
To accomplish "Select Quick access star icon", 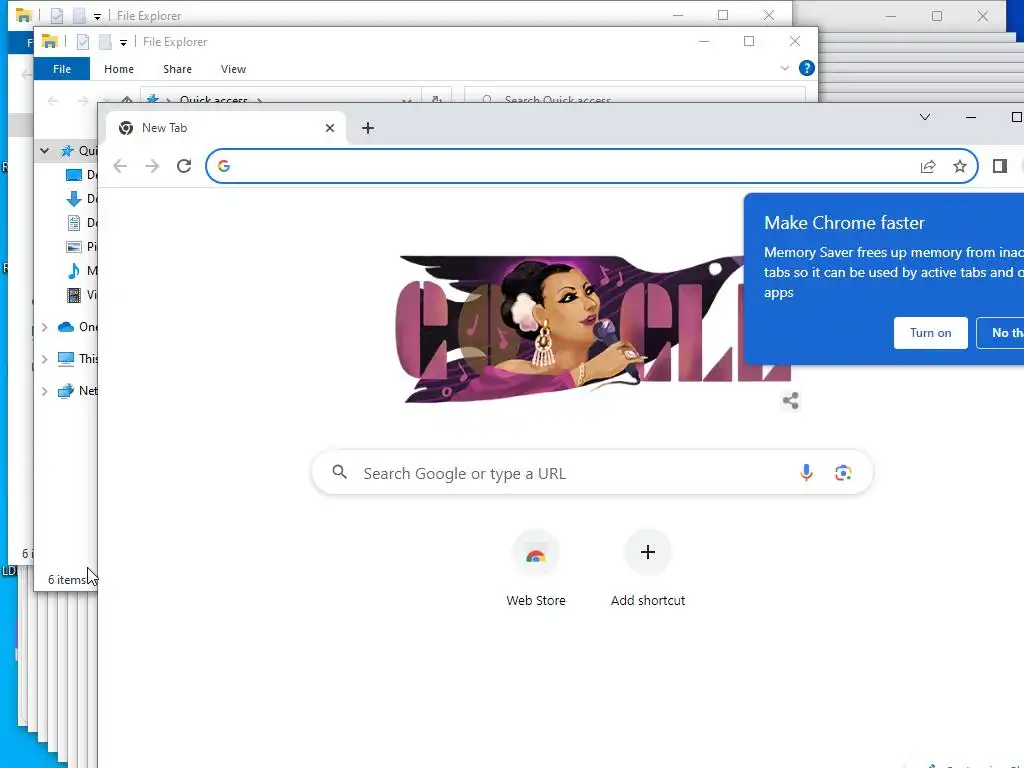I will [67, 151].
